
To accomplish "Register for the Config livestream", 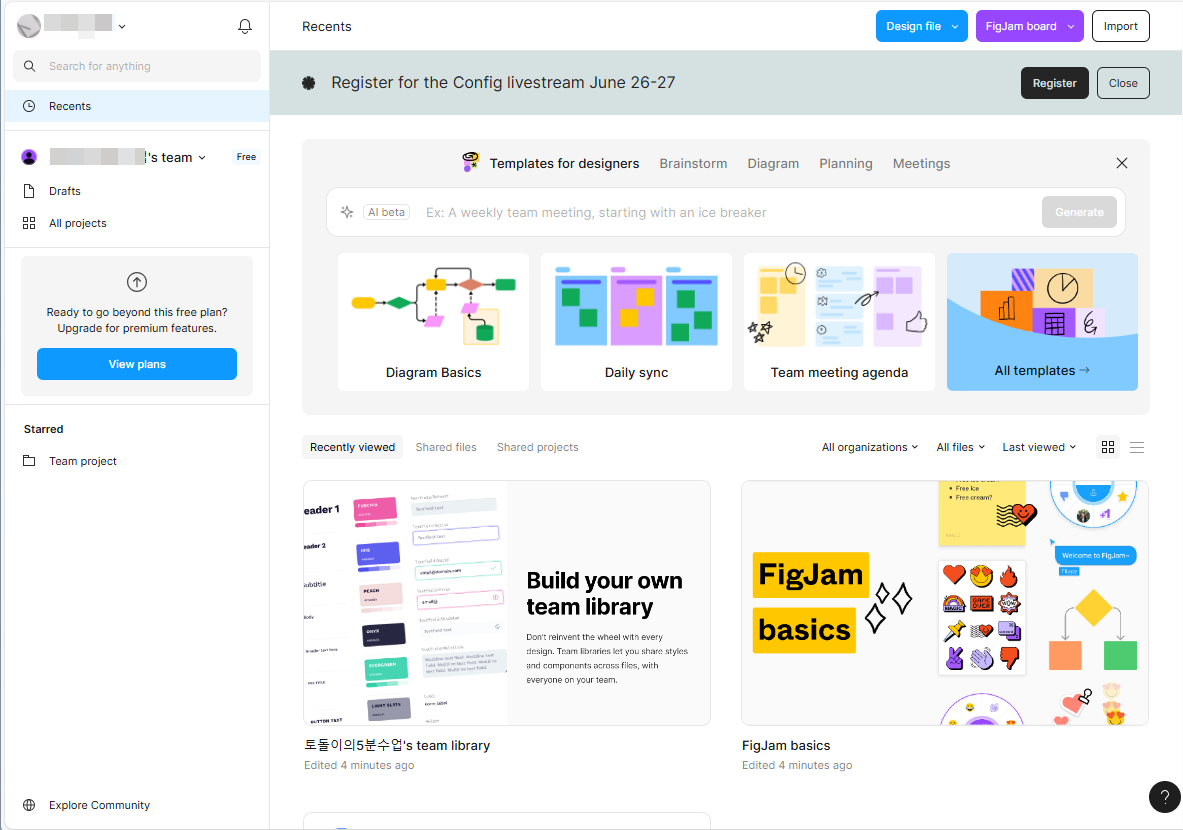I will (1054, 83).
